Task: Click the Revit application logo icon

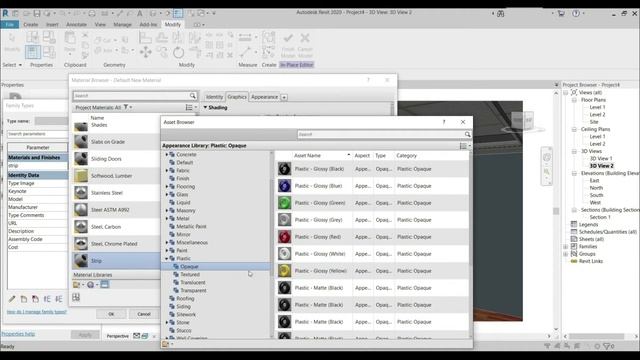Action: [5, 13]
